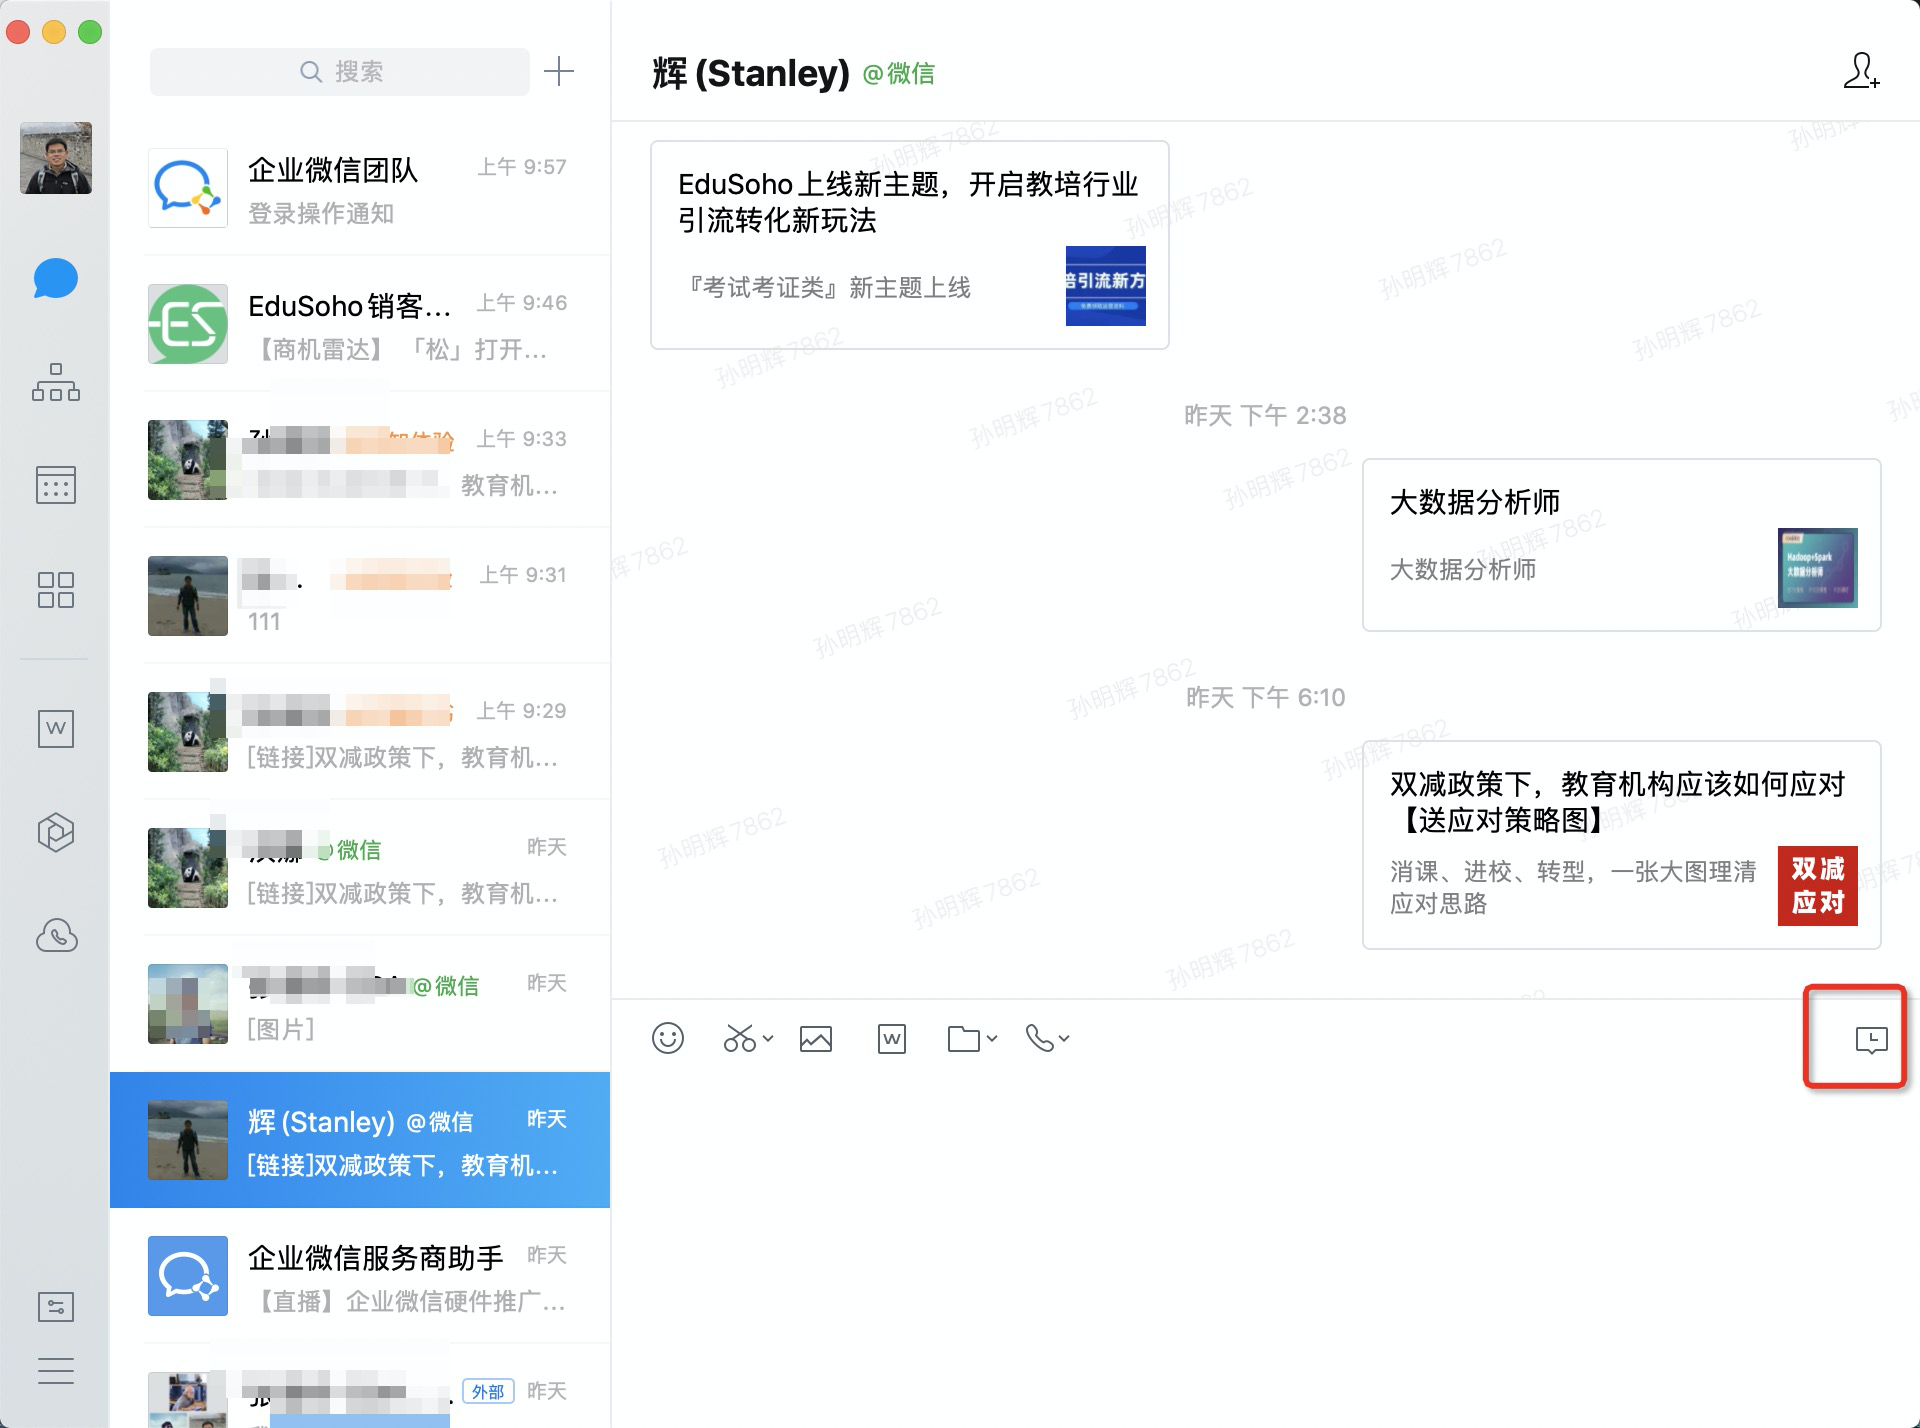Open the 企业微信服务商助手 conversation
1920x1428 pixels.
(360, 1276)
